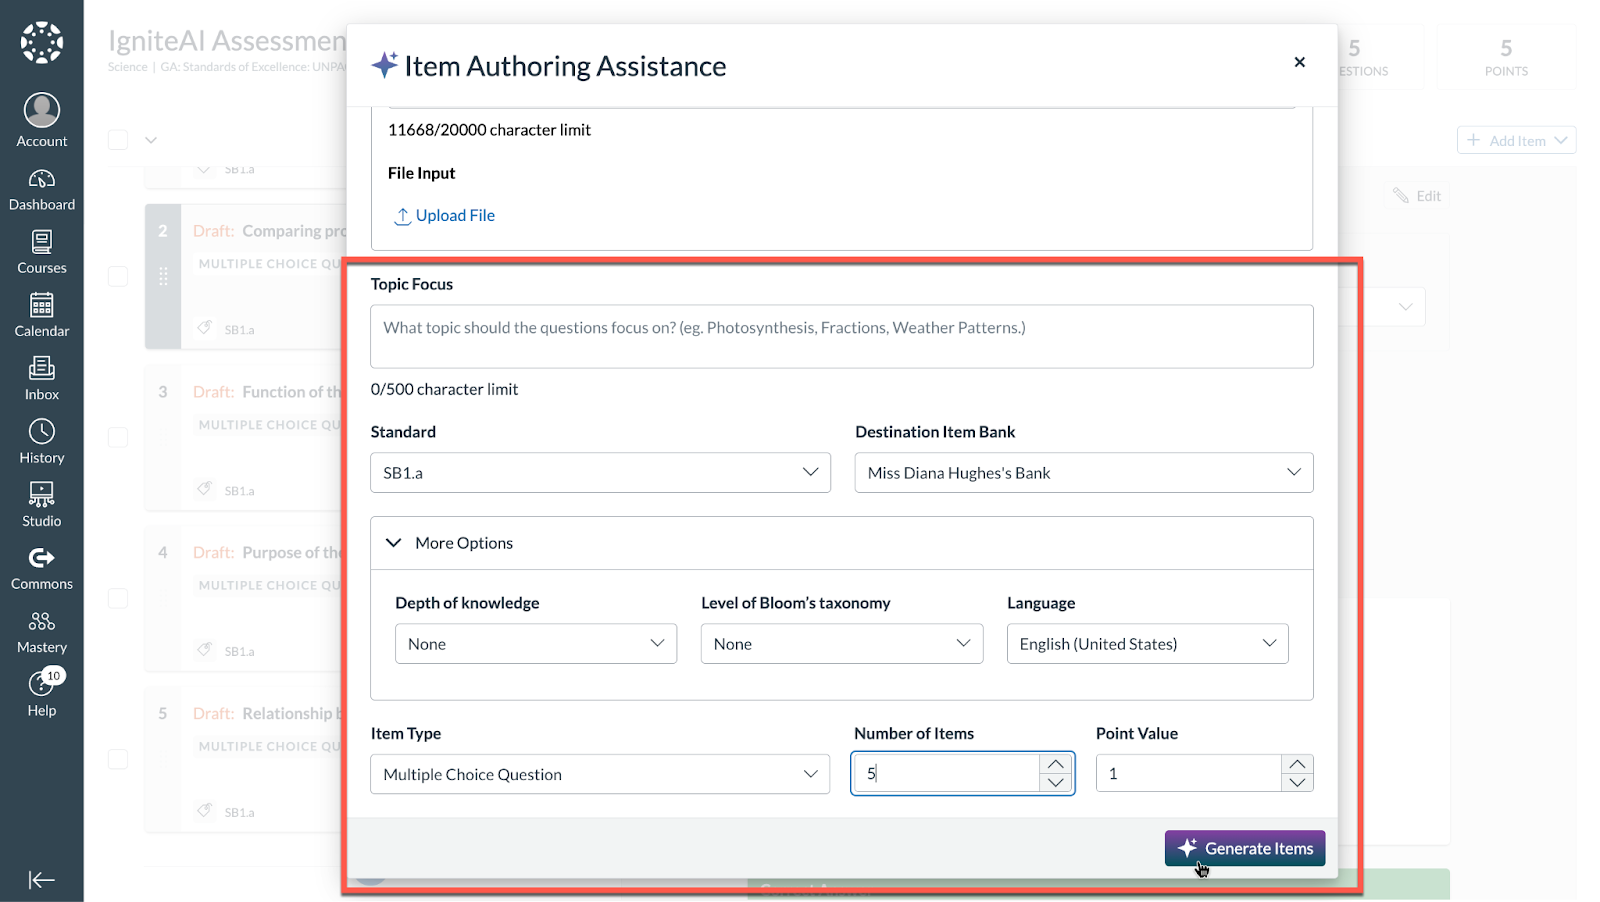Image resolution: width=1600 pixels, height=902 pixels.
Task: Open the Mastery section
Action: point(42,632)
